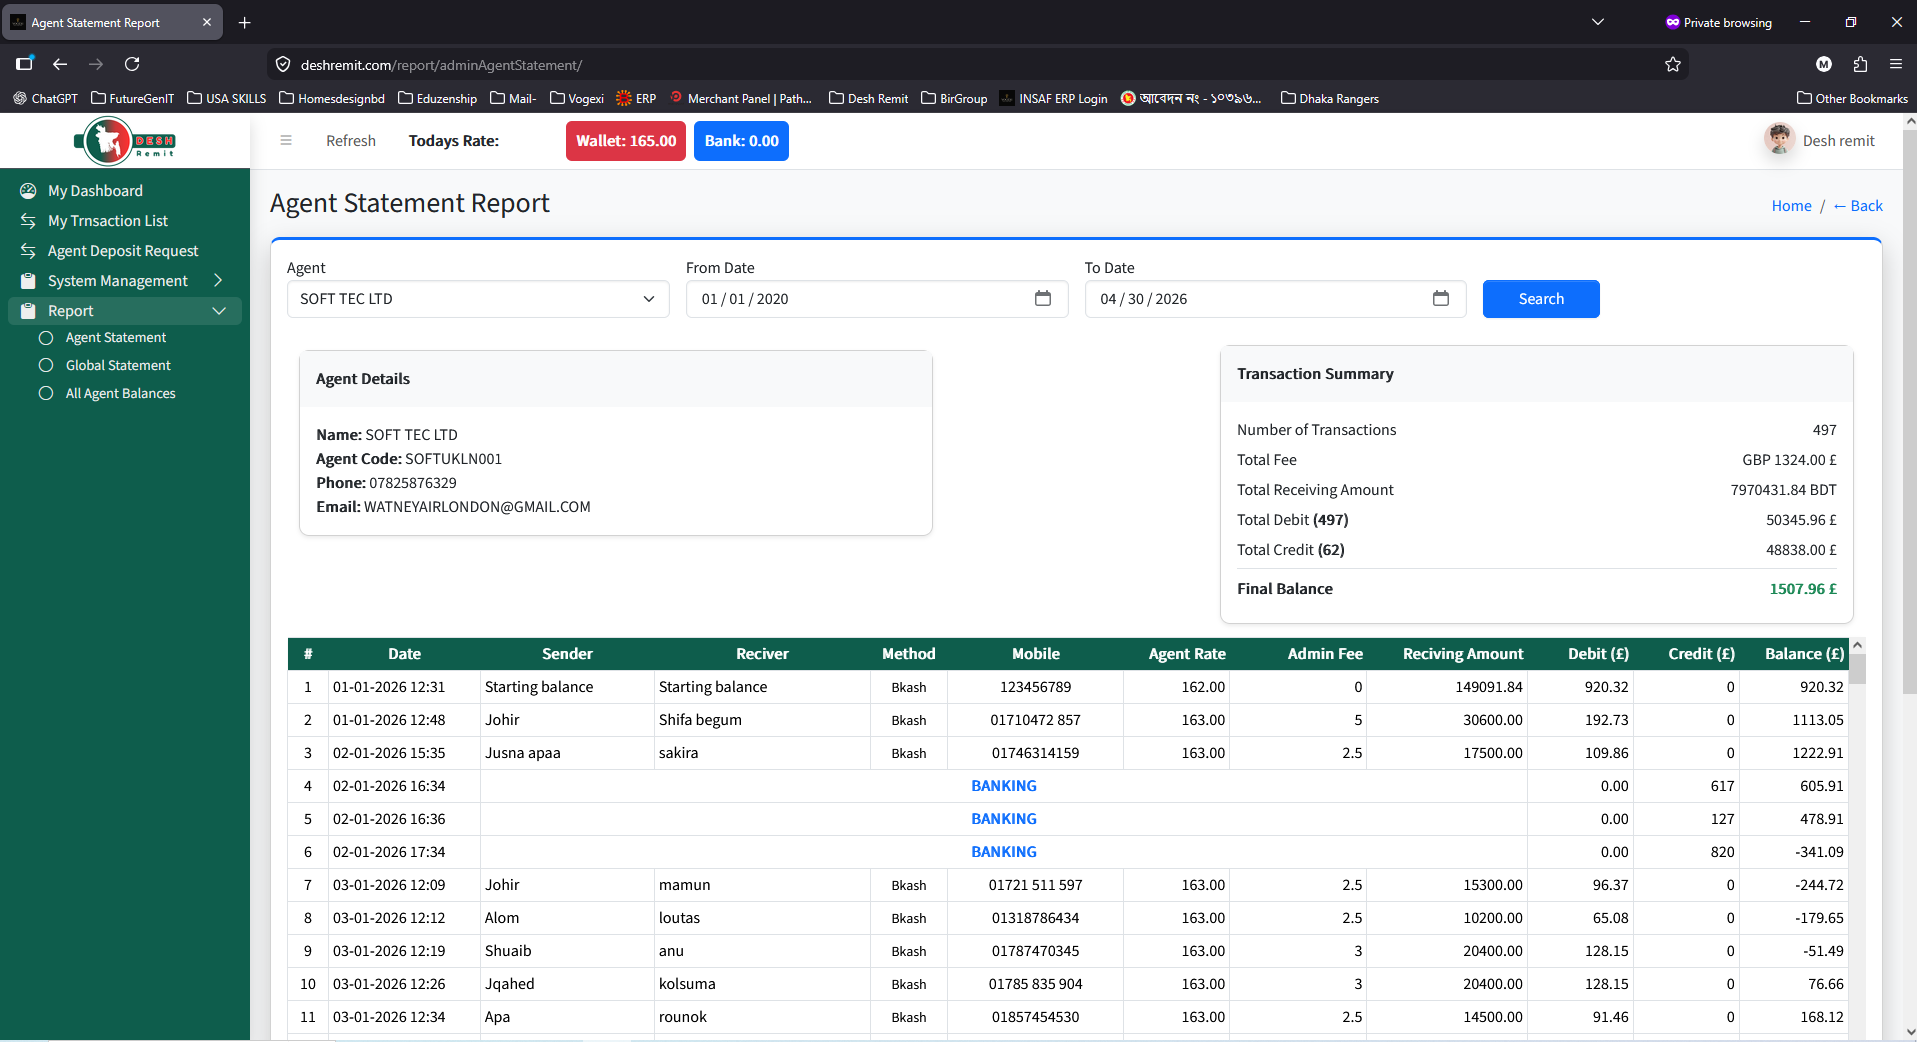
Task: Click the Private browsing indicator
Action: point(1719,22)
